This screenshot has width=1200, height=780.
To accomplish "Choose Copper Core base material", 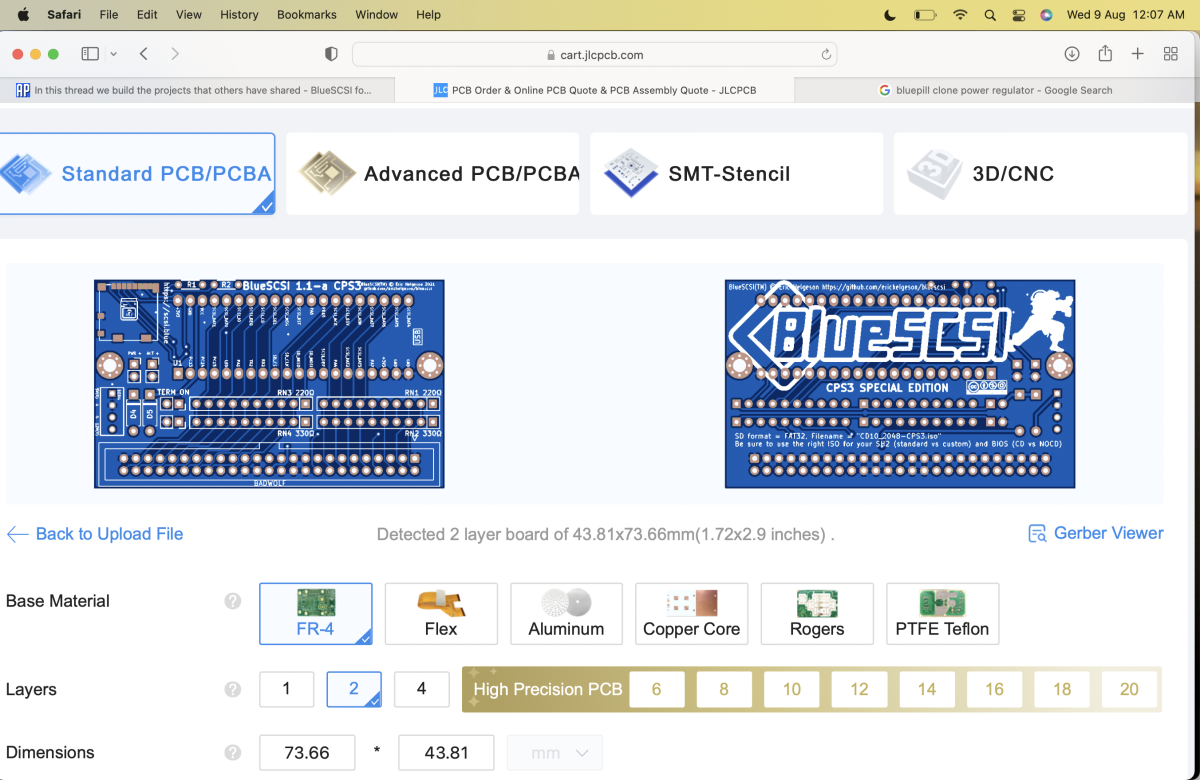I will 692,614.
